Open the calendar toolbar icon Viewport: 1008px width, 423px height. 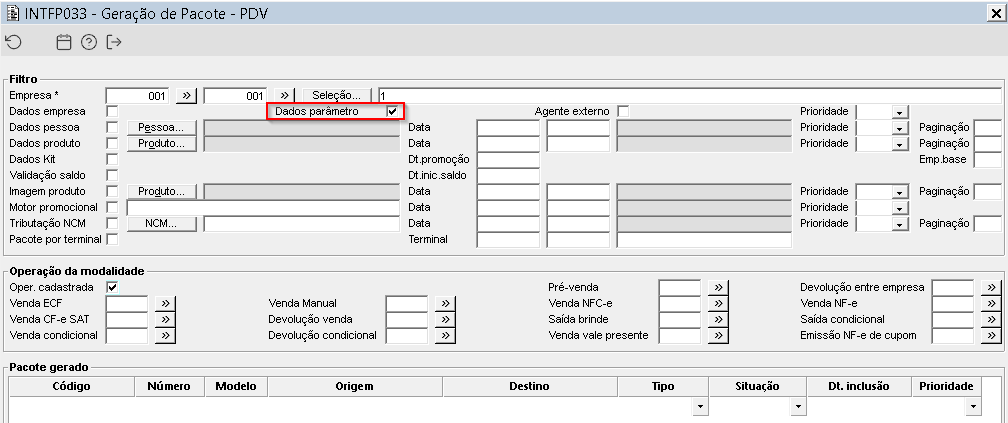pos(64,42)
